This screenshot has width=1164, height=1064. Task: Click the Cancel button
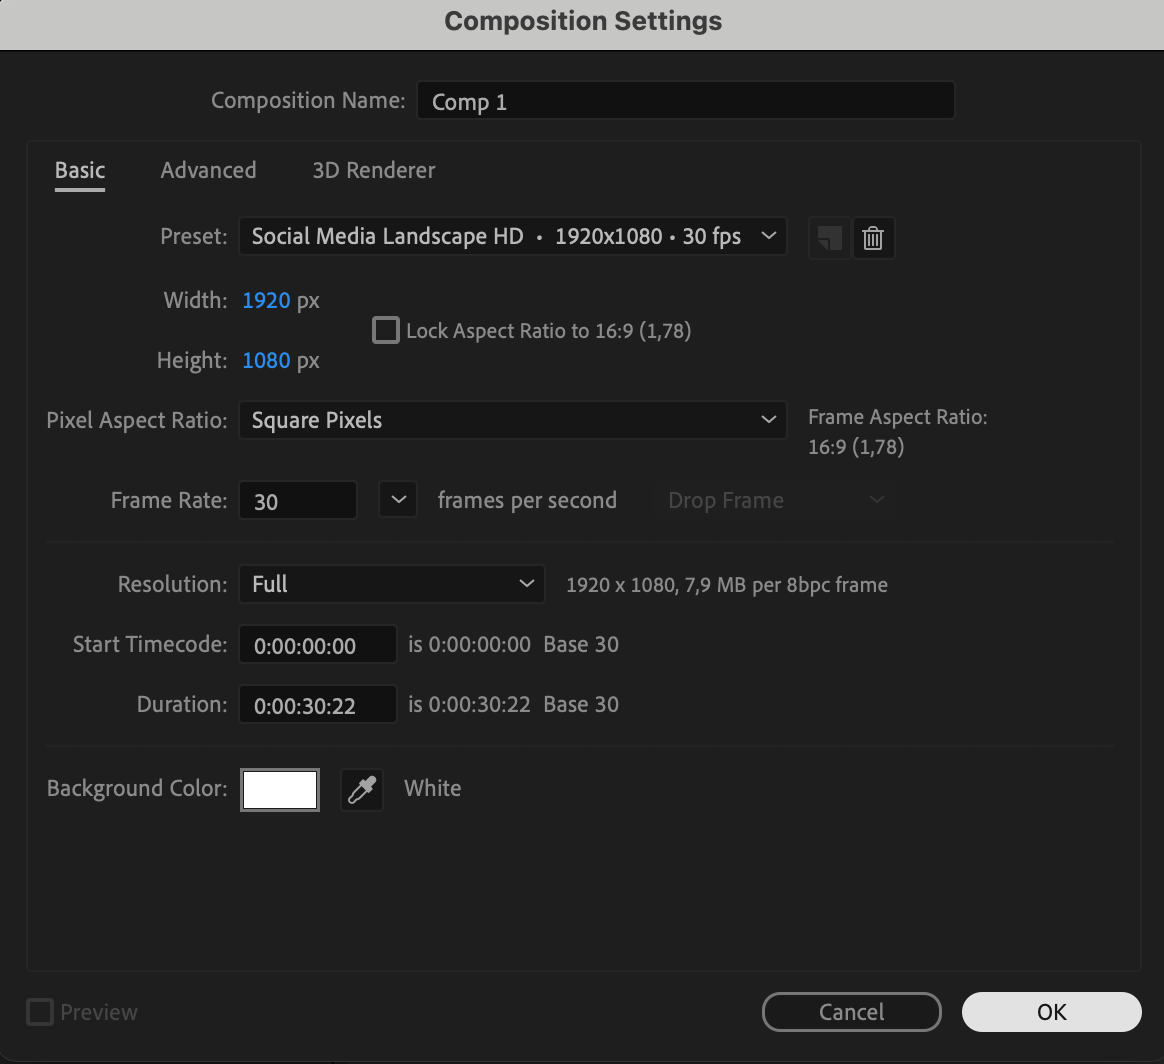click(x=851, y=1012)
